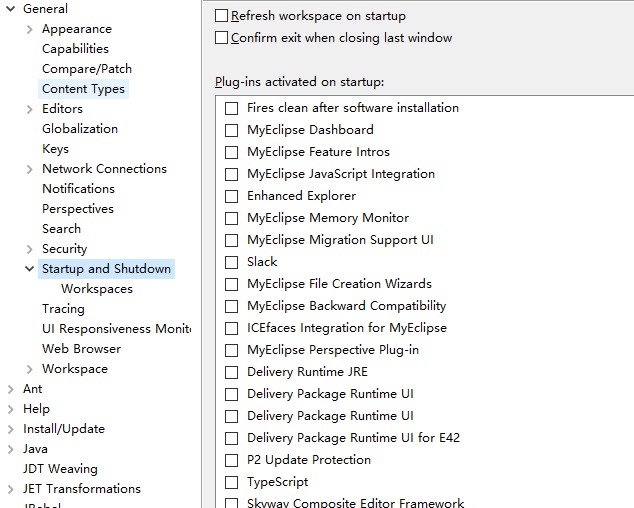Check MyEclipse Perspective Plug-in box
Viewport: 634px width, 508px height.
coord(231,350)
